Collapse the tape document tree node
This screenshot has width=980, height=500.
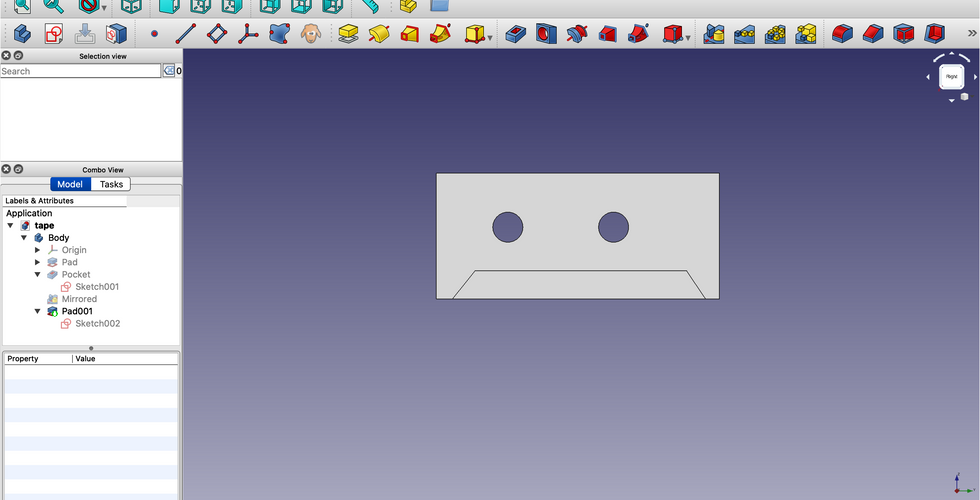click(10, 226)
